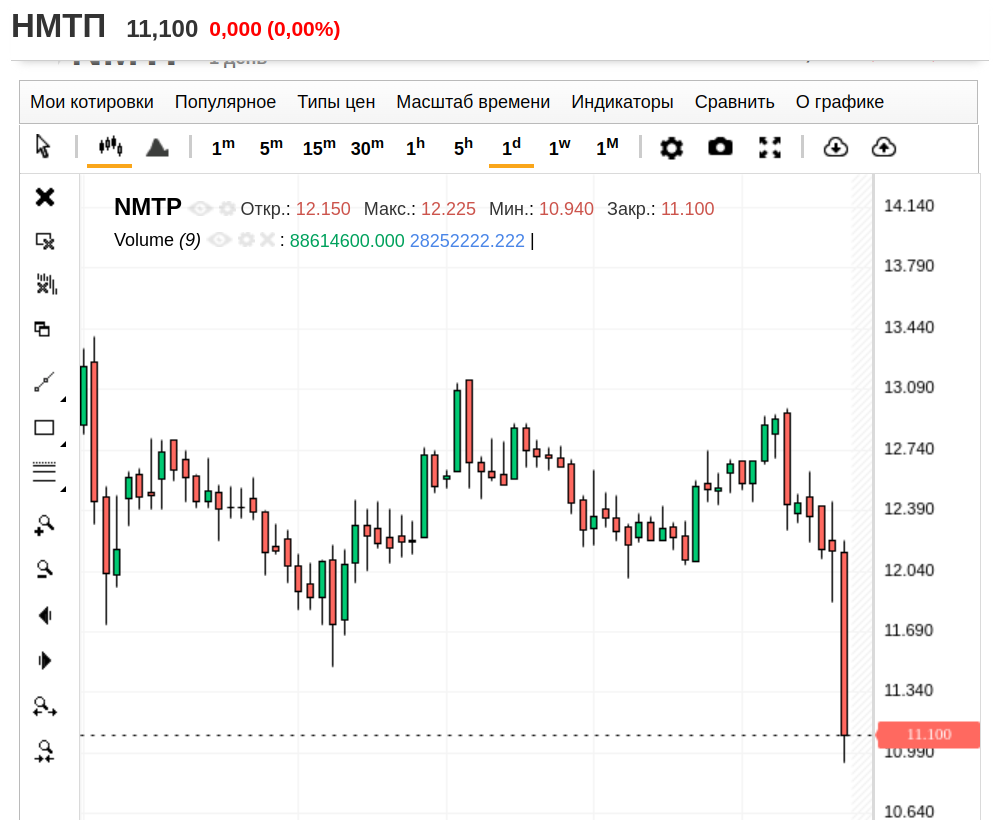Click the overlapping squares icon in sidebar

click(x=43, y=329)
